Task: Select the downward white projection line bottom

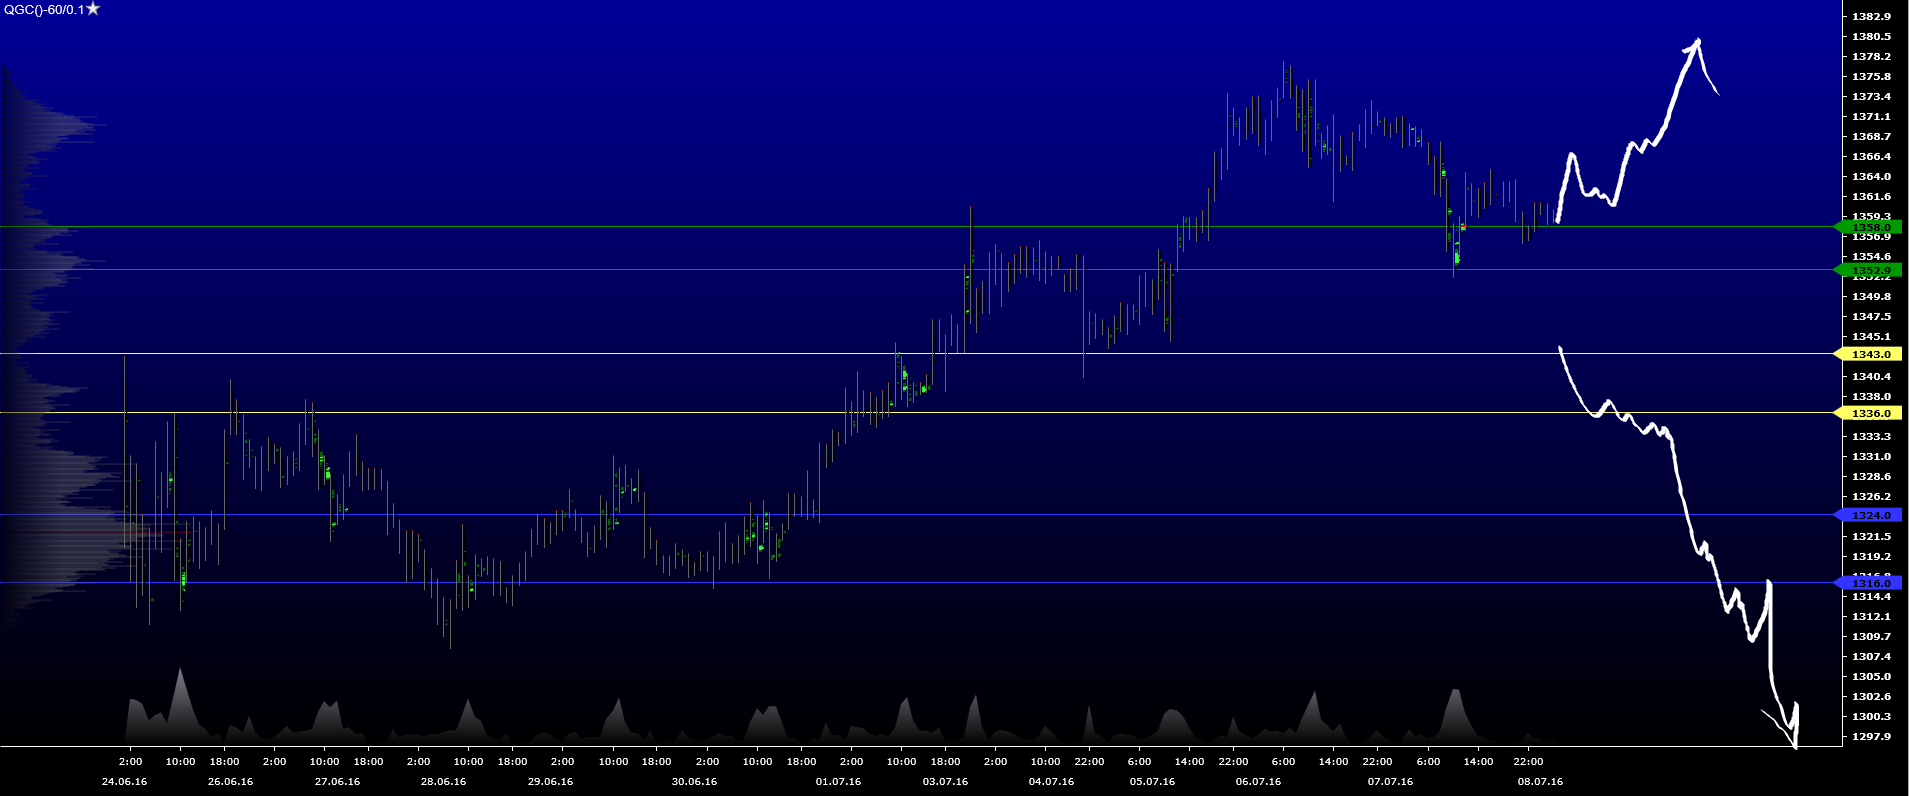Action: click(x=1795, y=745)
